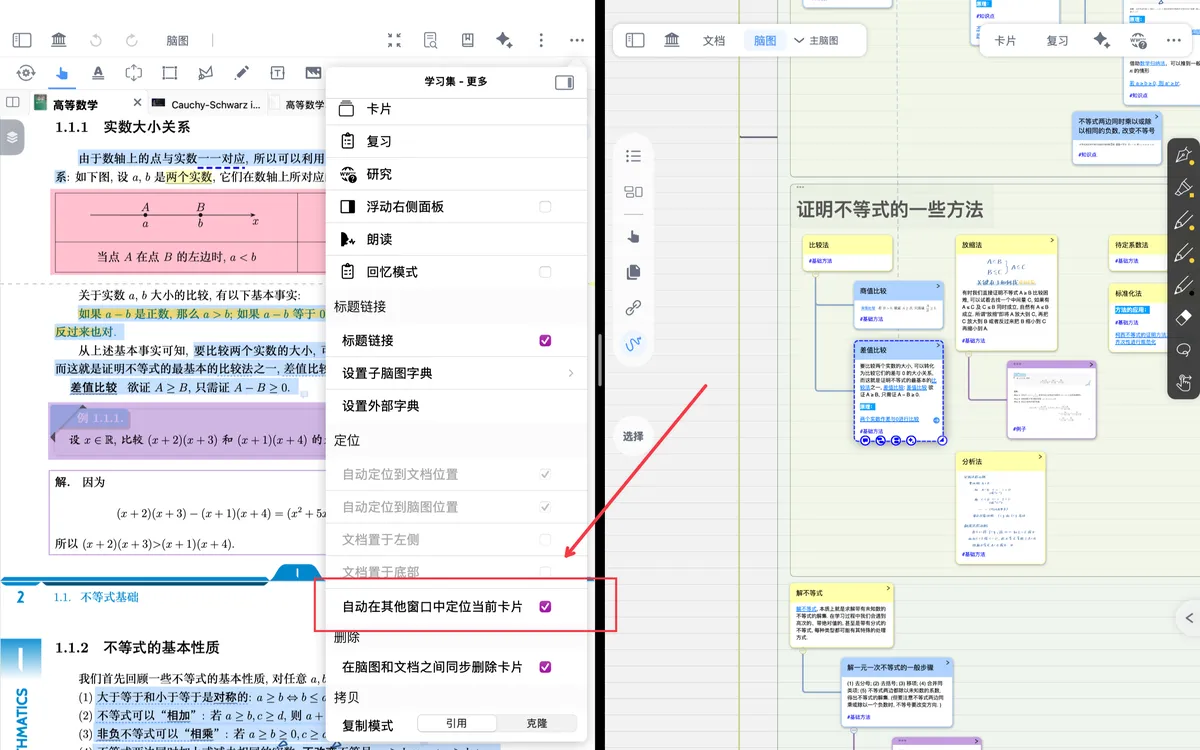Viewport: 1200px width, 750px height.
Task: Click the undo arrow in the left toolbar
Action: click(x=96, y=40)
